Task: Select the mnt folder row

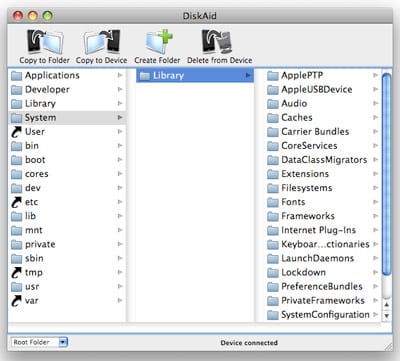Action: coord(67,230)
